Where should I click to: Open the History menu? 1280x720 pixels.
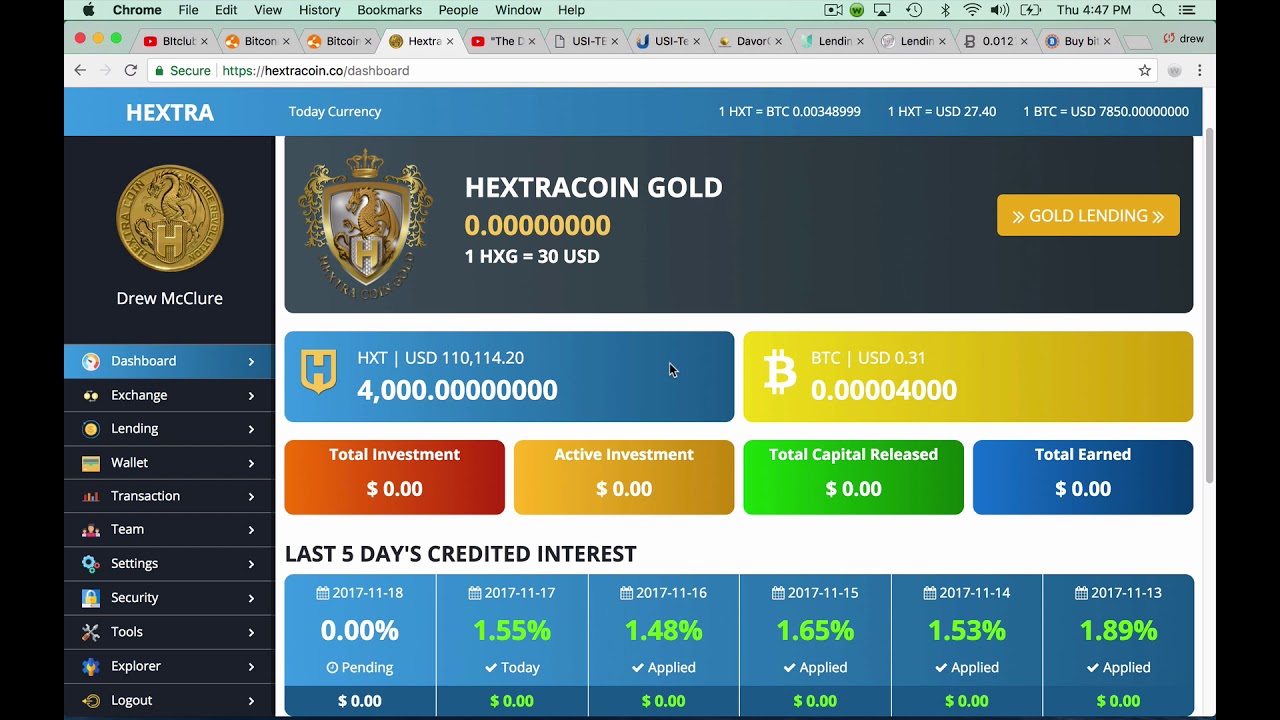tap(320, 10)
